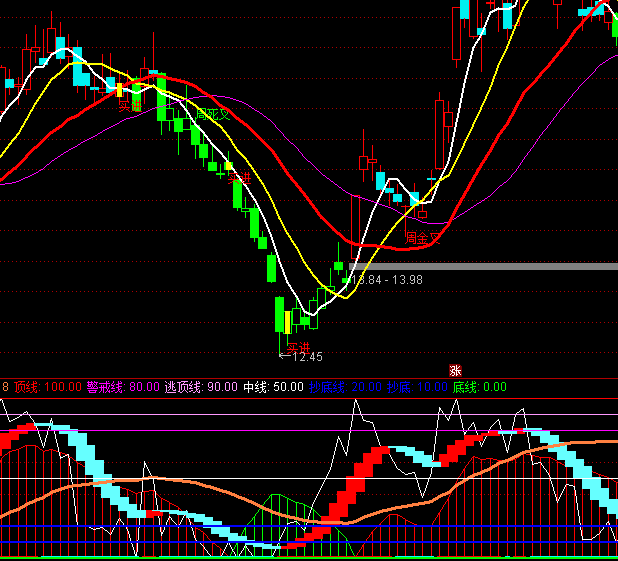Select the 抄底线: 20.00 indicator label
This screenshot has width=618, height=561.
(x=345, y=387)
